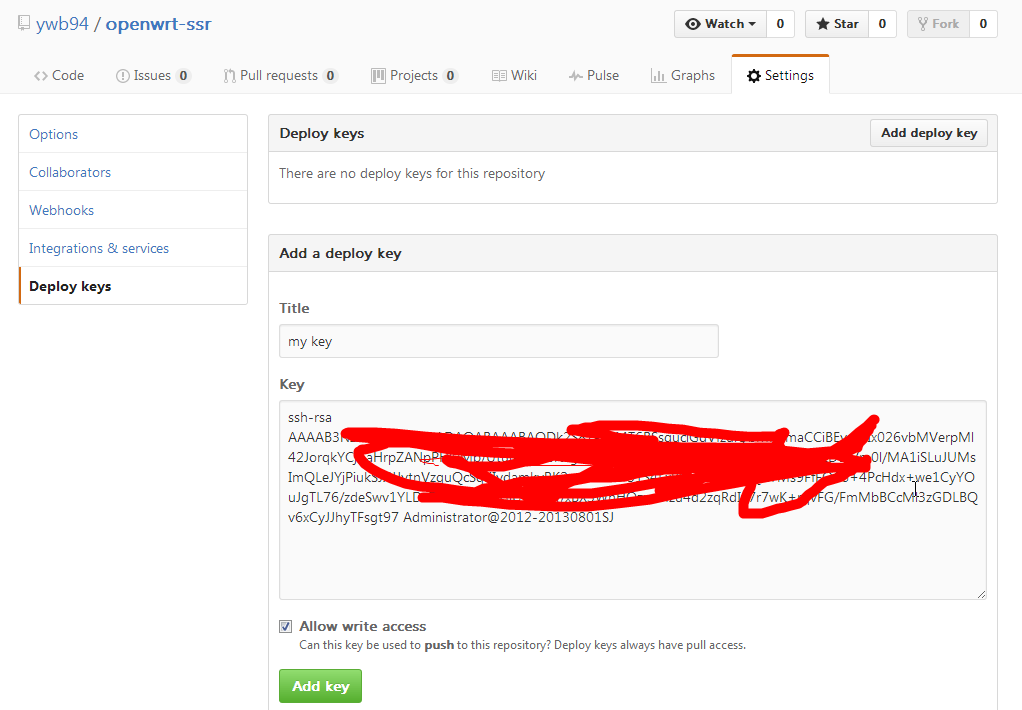Click the Graphs bar chart icon

point(658,76)
